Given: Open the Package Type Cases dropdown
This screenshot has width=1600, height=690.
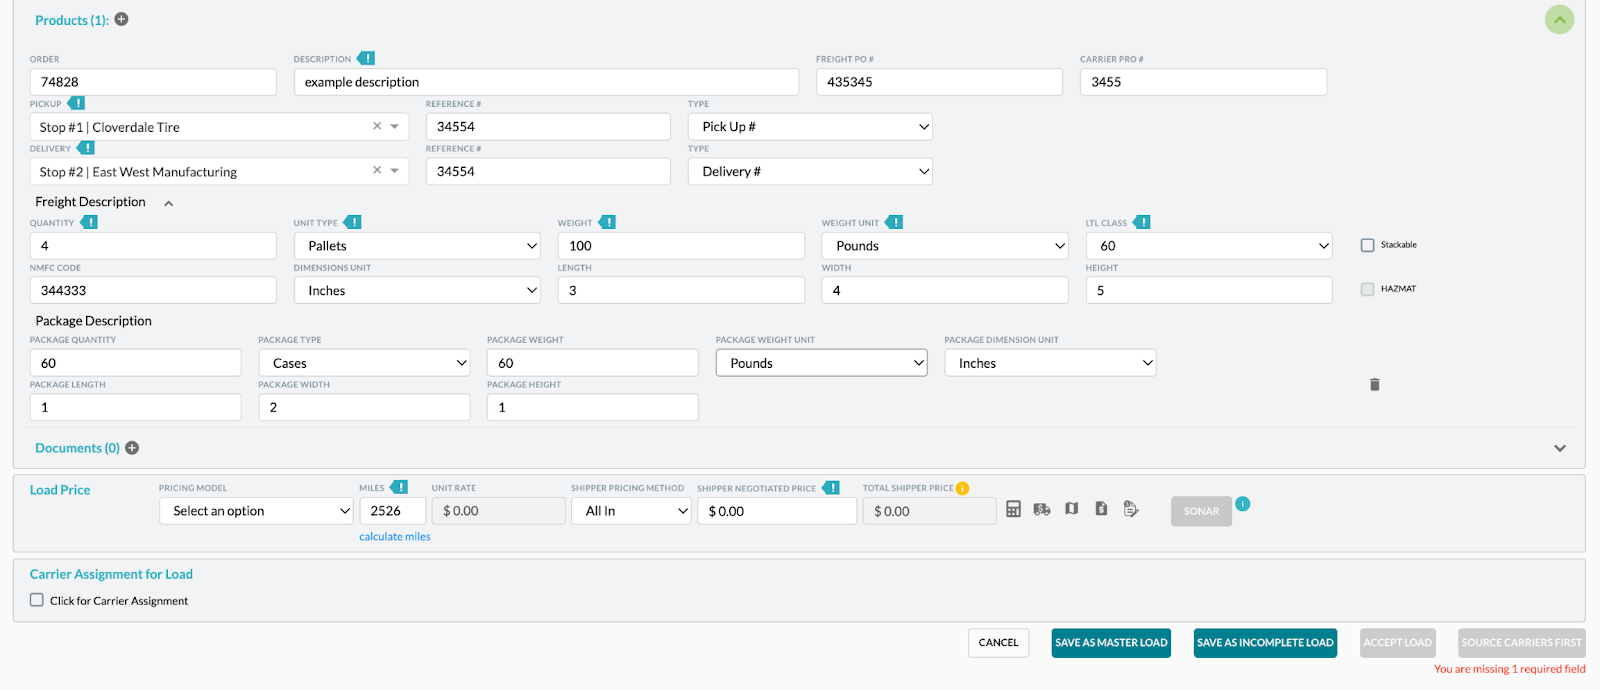Looking at the screenshot, I should pyautogui.click(x=364, y=363).
